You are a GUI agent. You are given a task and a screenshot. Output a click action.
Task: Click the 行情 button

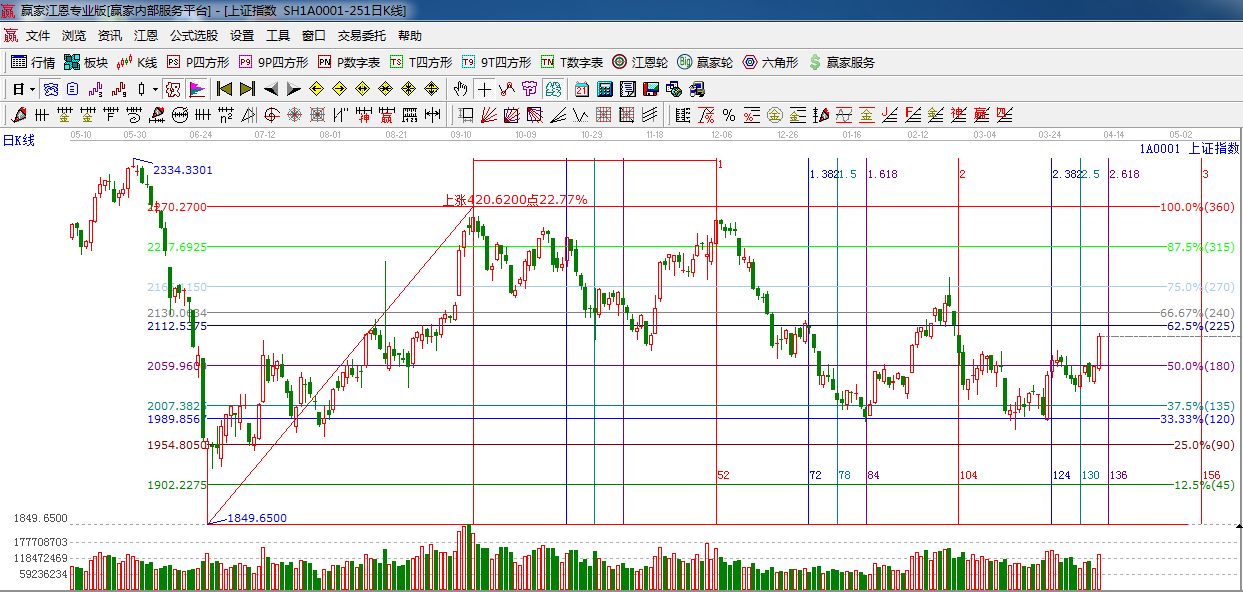[33, 62]
